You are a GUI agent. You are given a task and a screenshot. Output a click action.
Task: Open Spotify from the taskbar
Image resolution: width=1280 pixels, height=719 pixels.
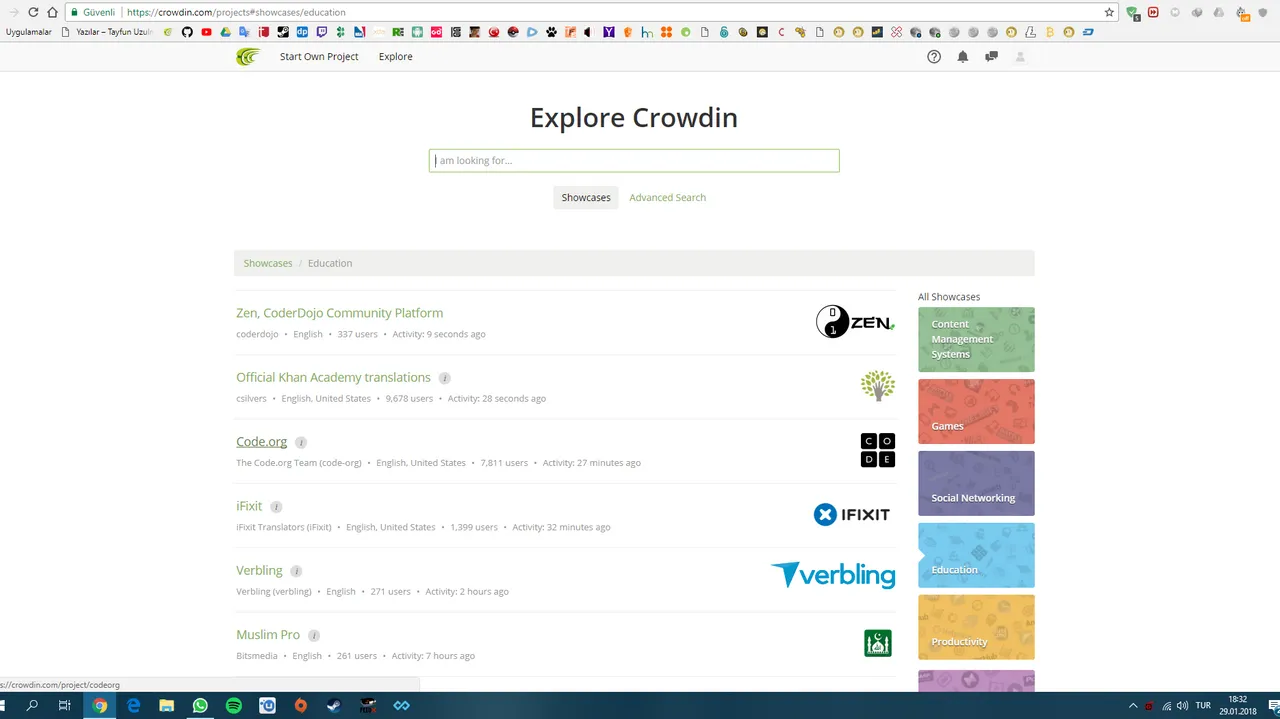tap(234, 705)
